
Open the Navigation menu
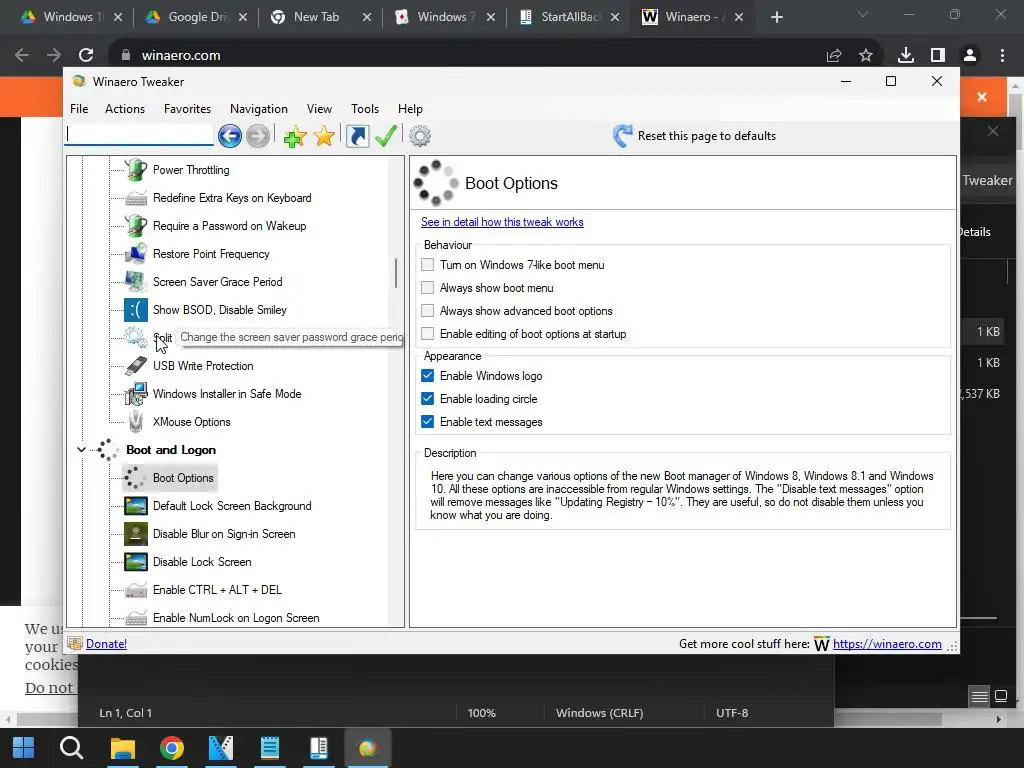pyautogui.click(x=259, y=108)
